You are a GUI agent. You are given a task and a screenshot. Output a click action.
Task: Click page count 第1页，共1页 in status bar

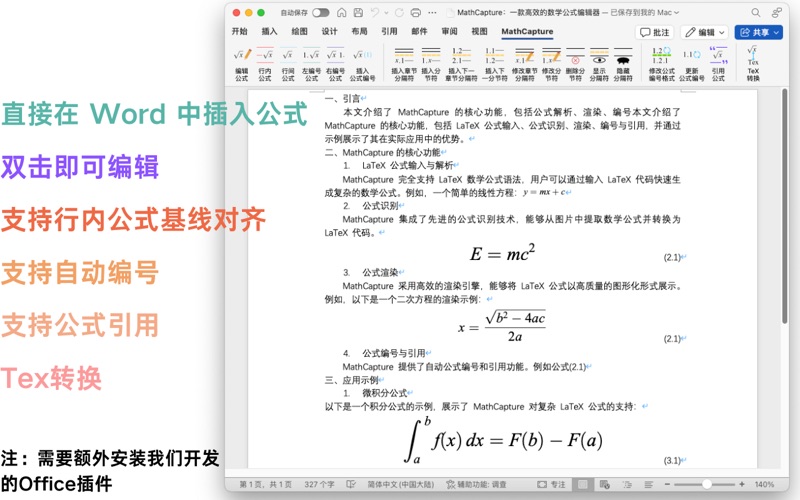pos(265,484)
